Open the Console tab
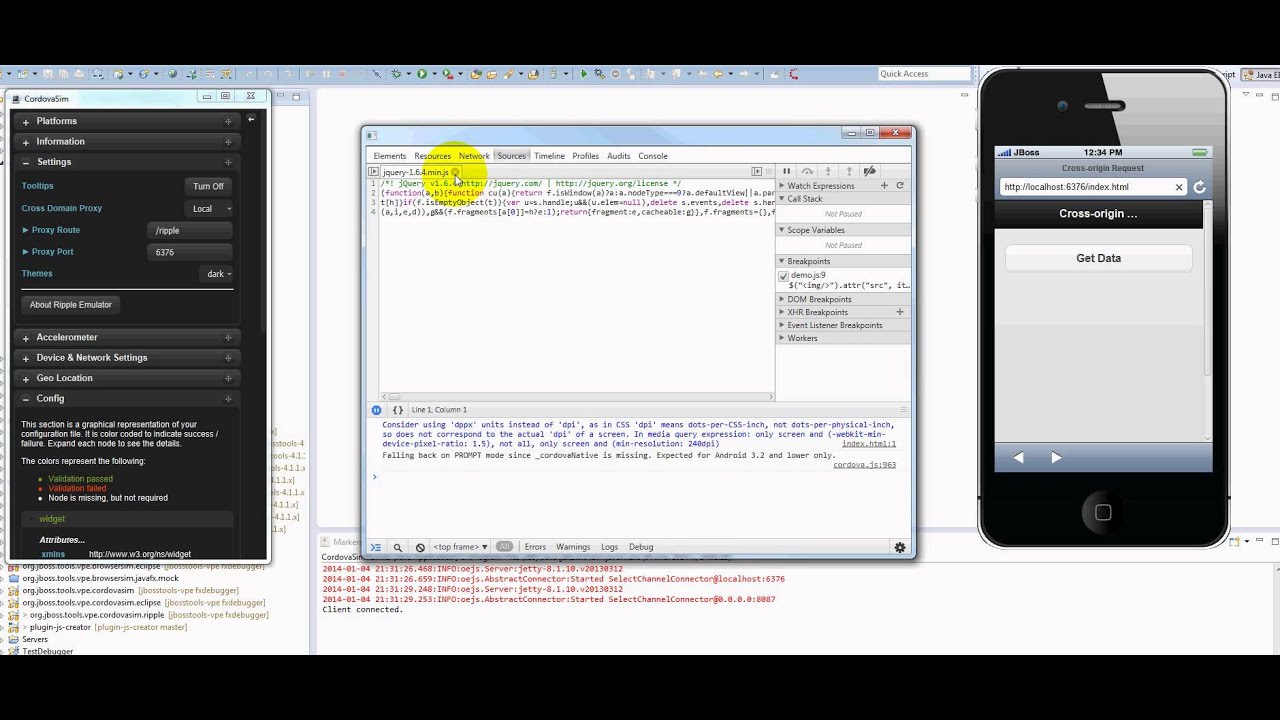 (653, 156)
